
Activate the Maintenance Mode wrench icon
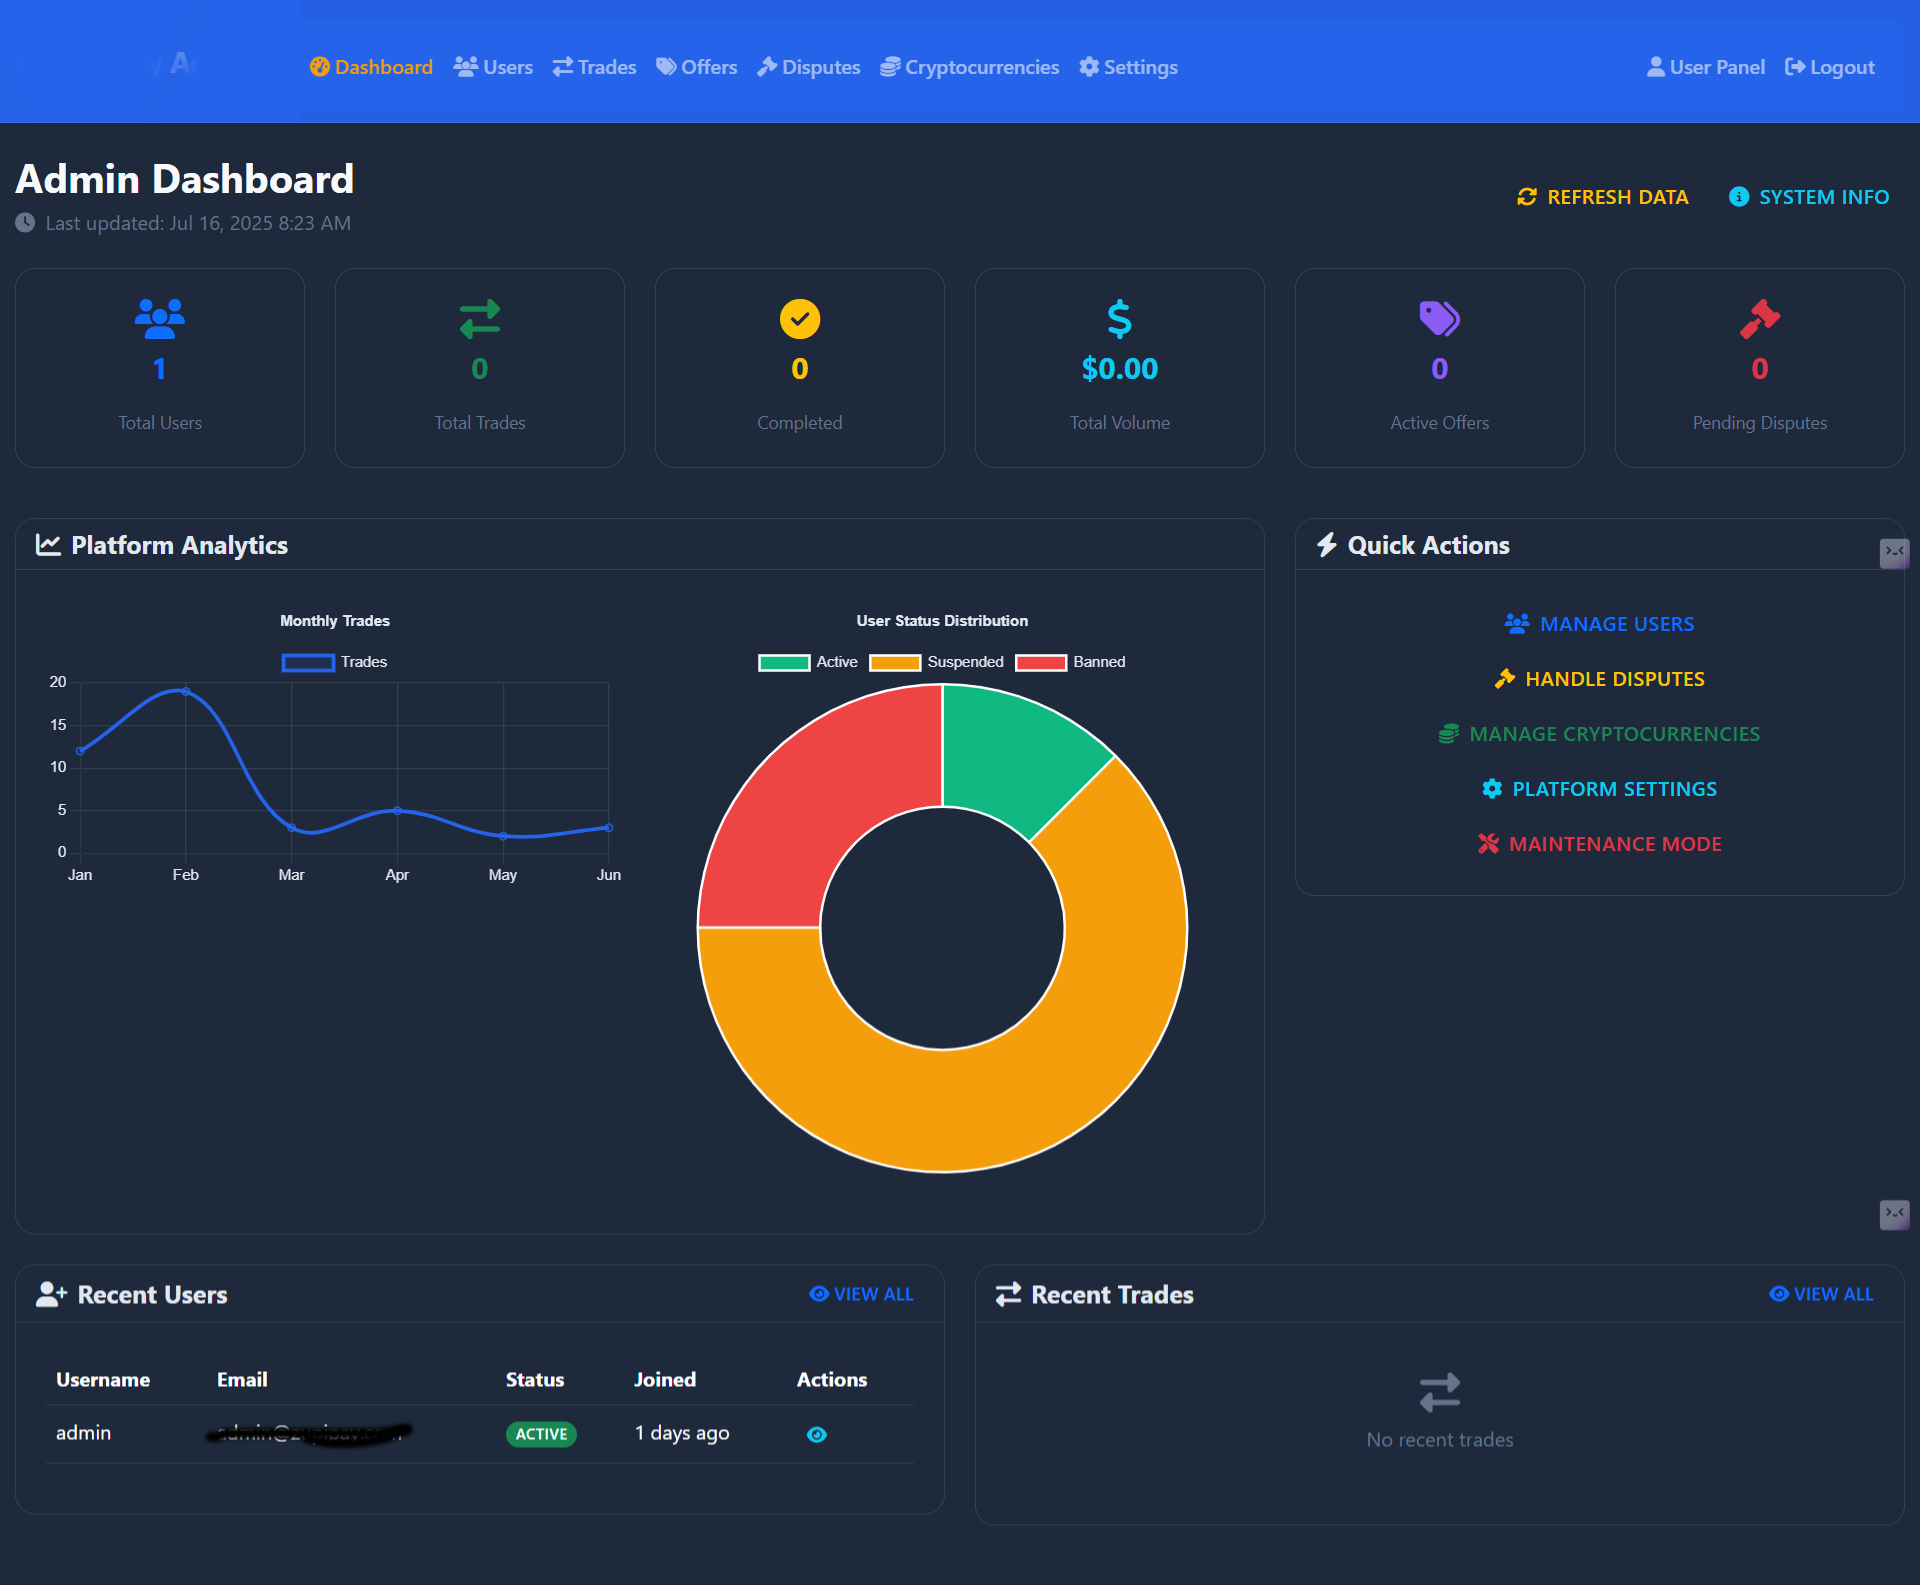1487,843
